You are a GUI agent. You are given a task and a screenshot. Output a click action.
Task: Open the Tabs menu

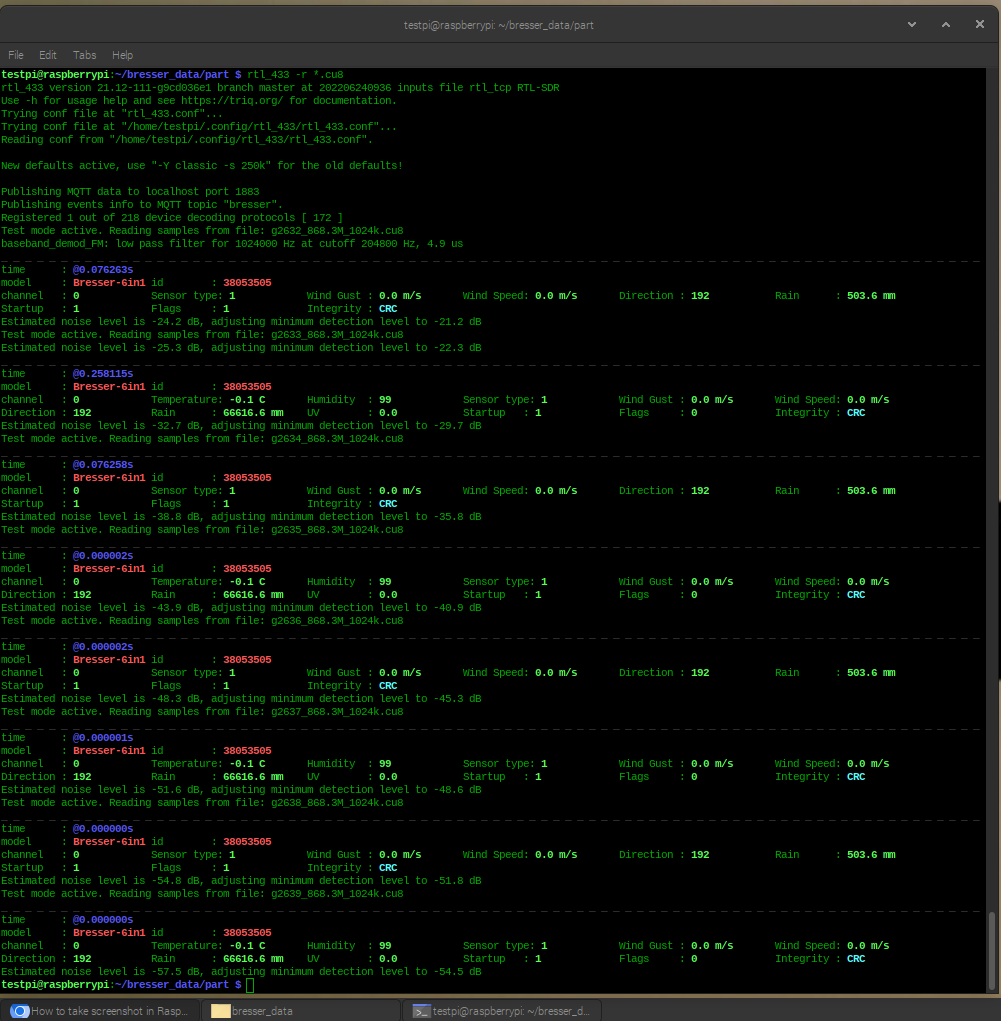tap(84, 55)
